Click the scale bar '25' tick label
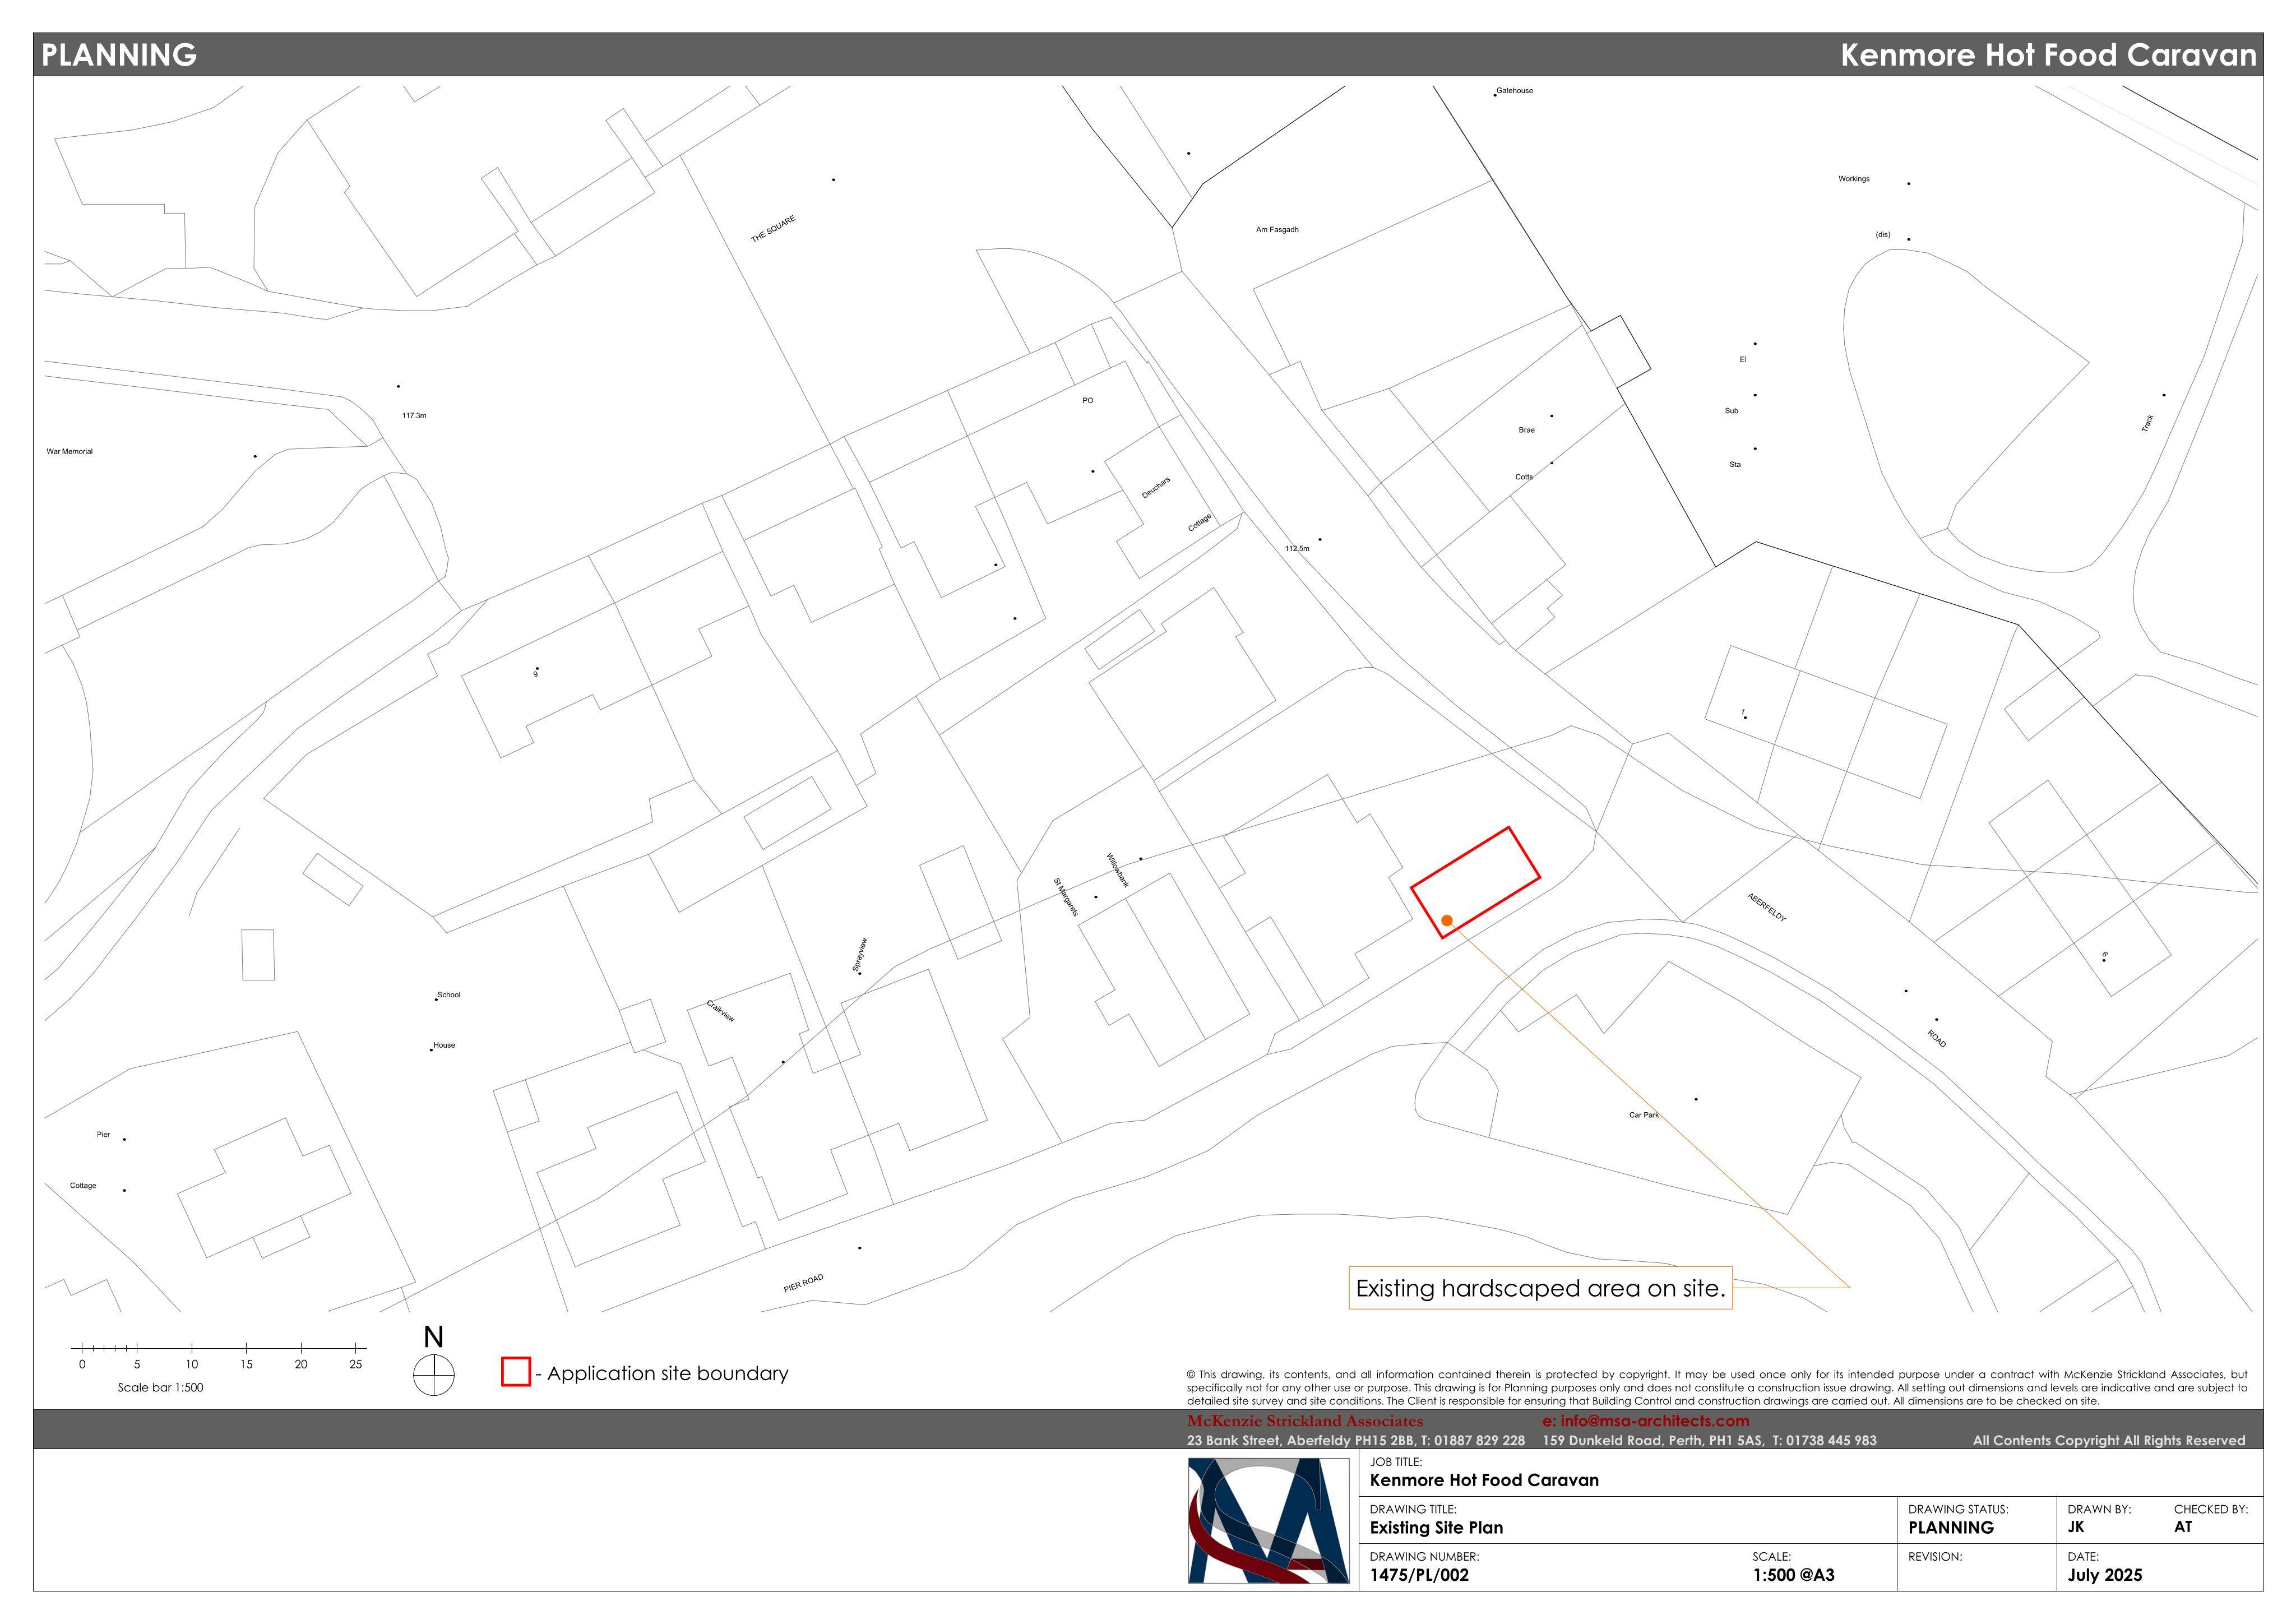This screenshot has width=2296, height=1624. (x=355, y=1365)
